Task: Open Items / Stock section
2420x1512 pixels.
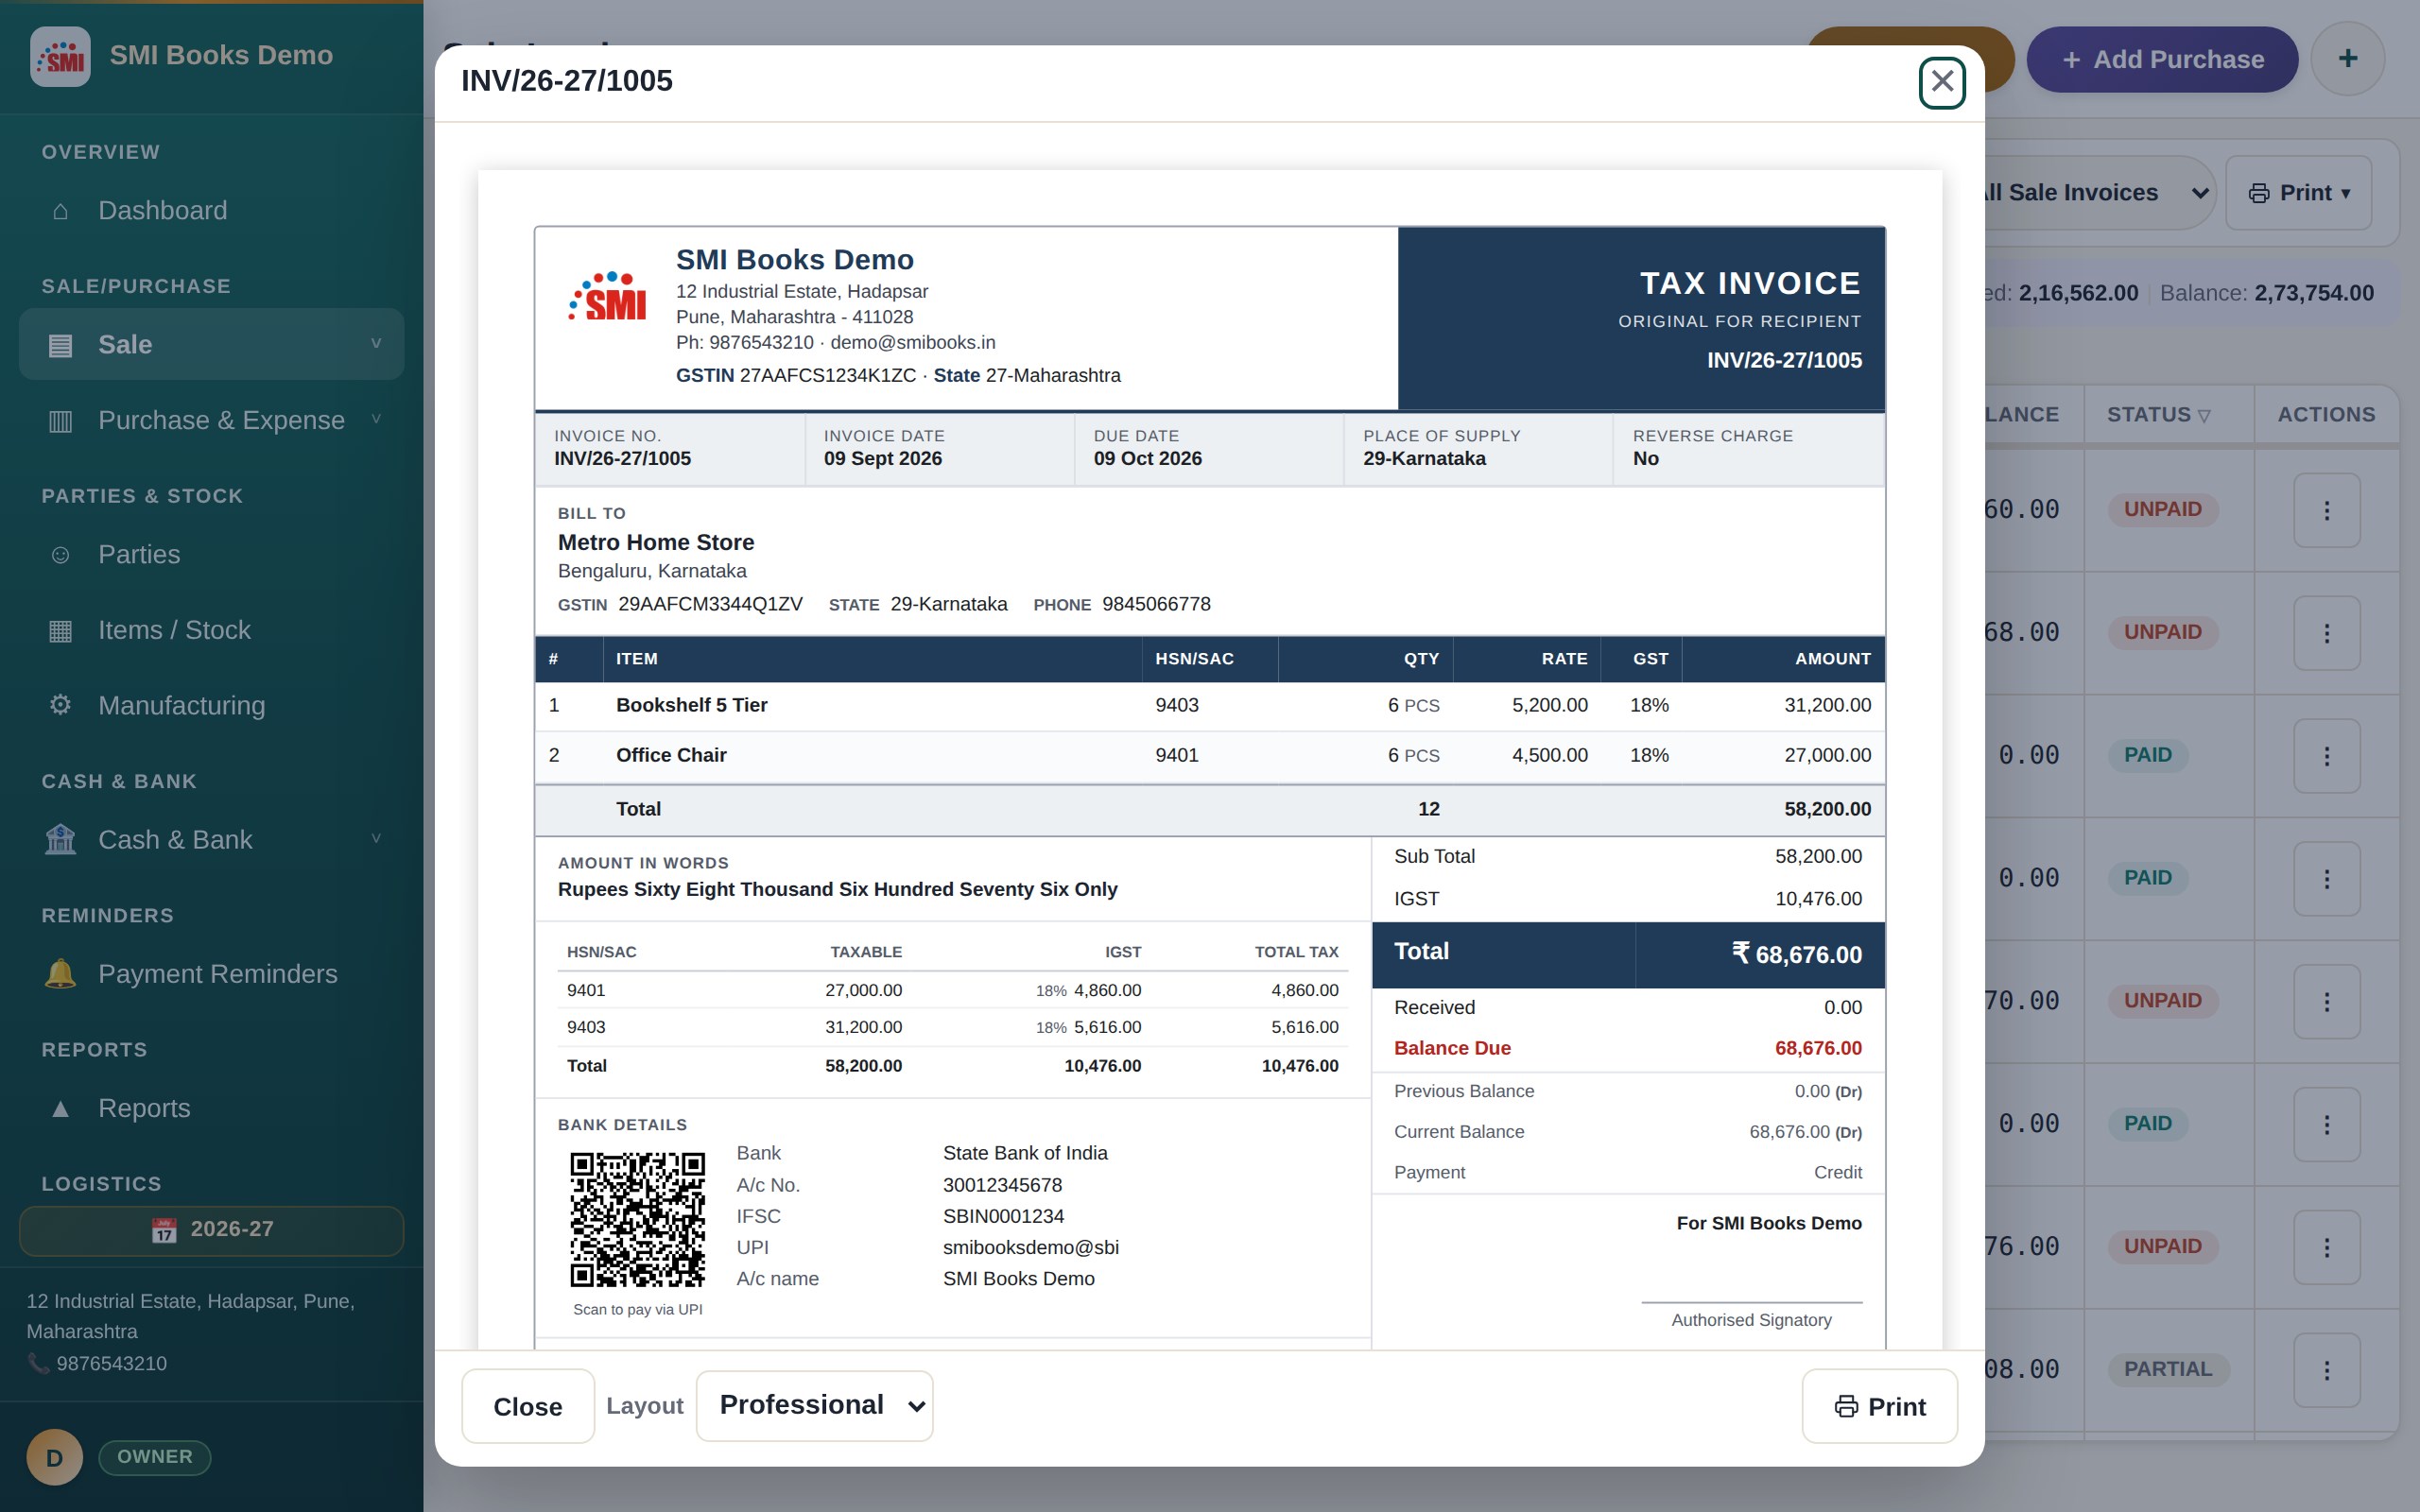Action: click(x=211, y=630)
